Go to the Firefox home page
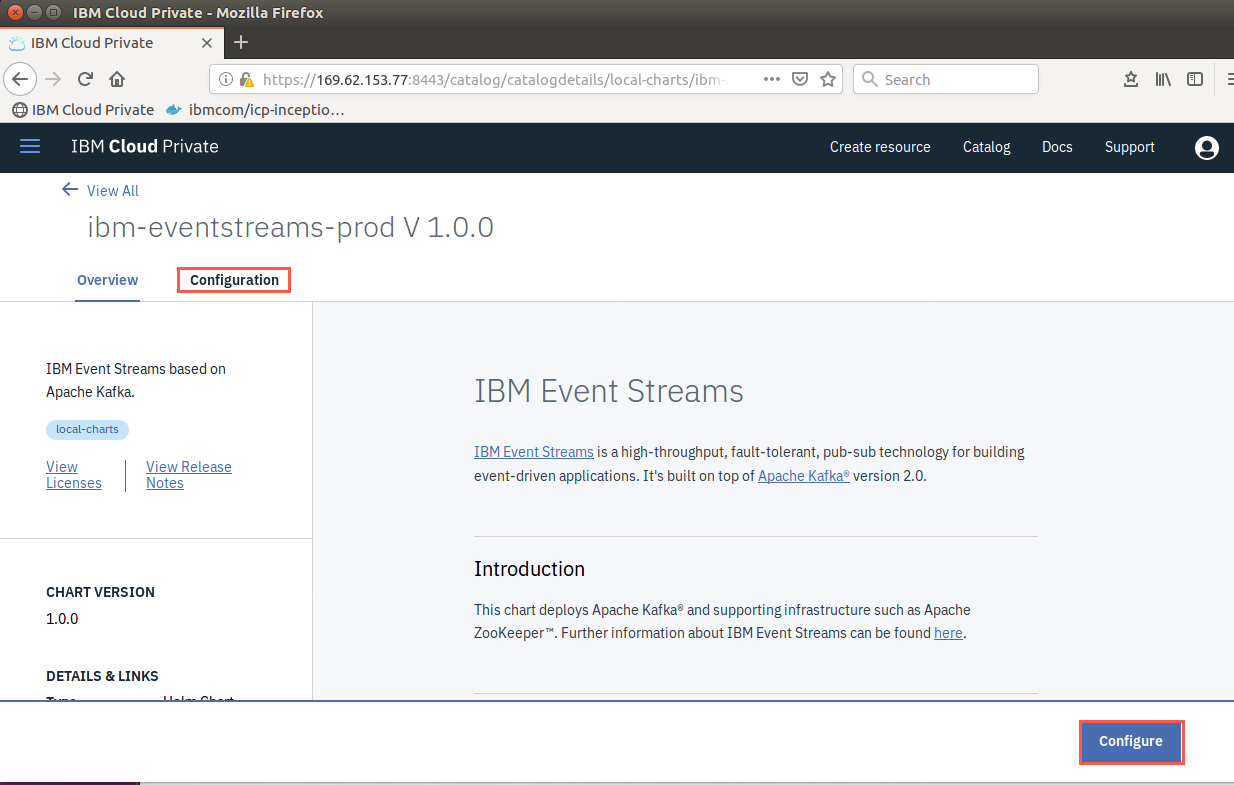This screenshot has height=785, width=1234. [x=117, y=79]
